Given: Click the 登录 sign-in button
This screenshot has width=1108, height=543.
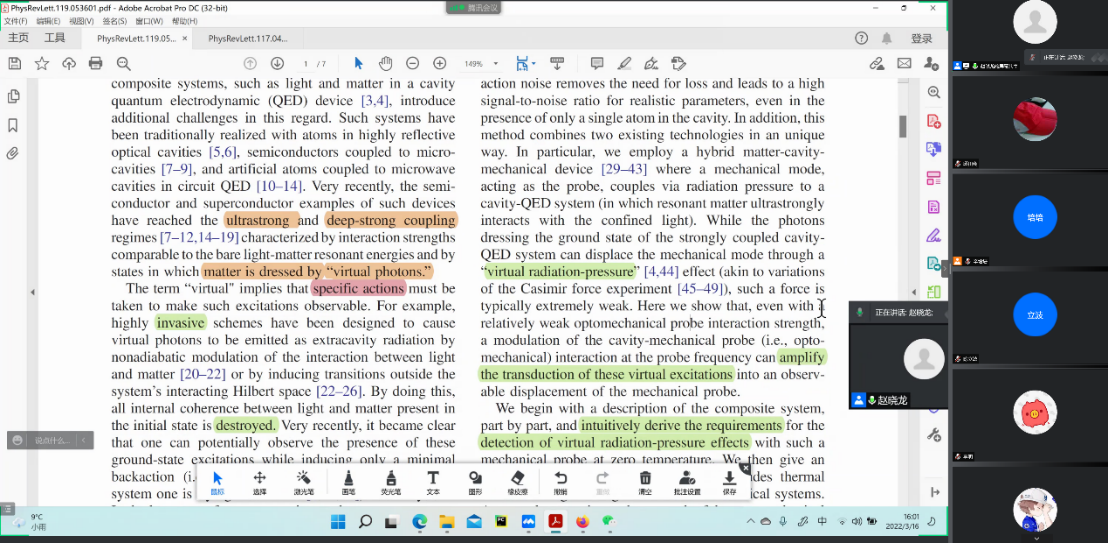Looking at the screenshot, I should pyautogui.click(x=921, y=39).
